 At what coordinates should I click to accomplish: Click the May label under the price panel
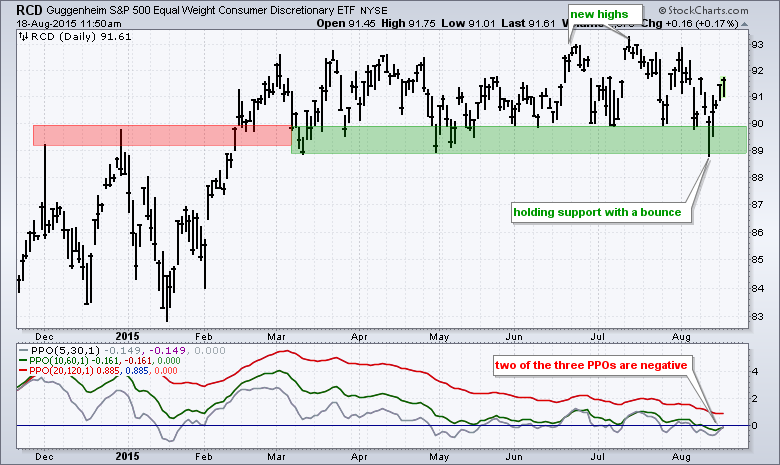coord(439,337)
